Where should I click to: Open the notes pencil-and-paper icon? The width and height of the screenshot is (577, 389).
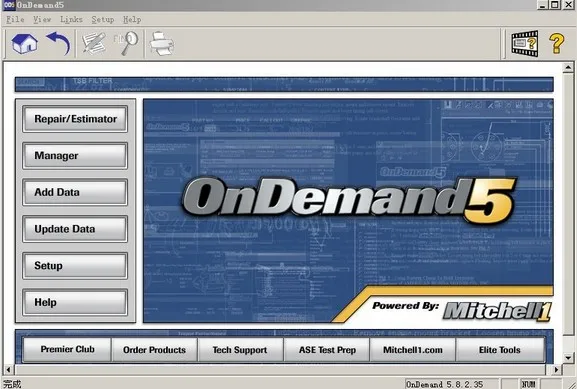[x=93, y=43]
